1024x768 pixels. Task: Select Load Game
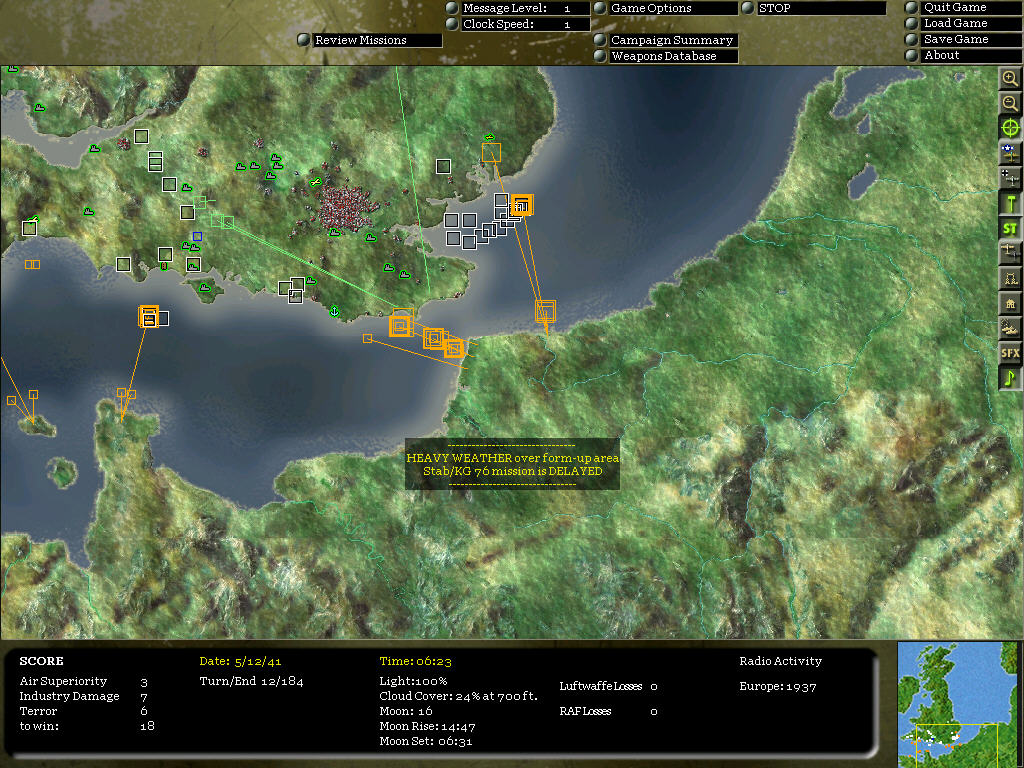click(971, 23)
